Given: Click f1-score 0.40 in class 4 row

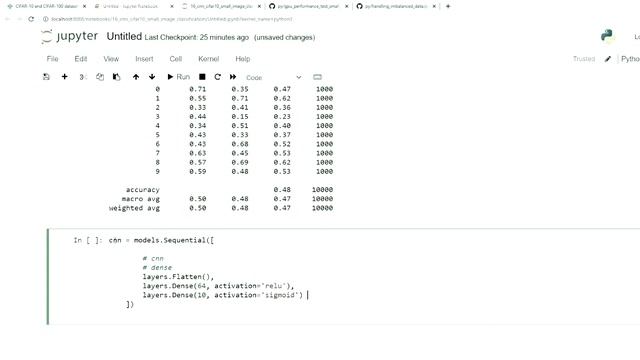Looking at the screenshot, I should [x=282, y=126].
